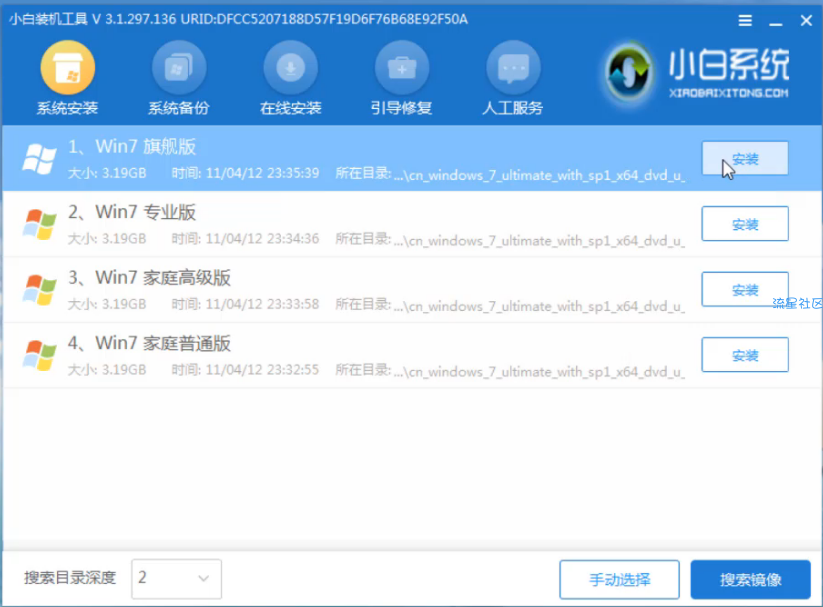Screen dimensions: 823x607
Task: Switch to the 人工服务 tab label
Action: point(513,108)
